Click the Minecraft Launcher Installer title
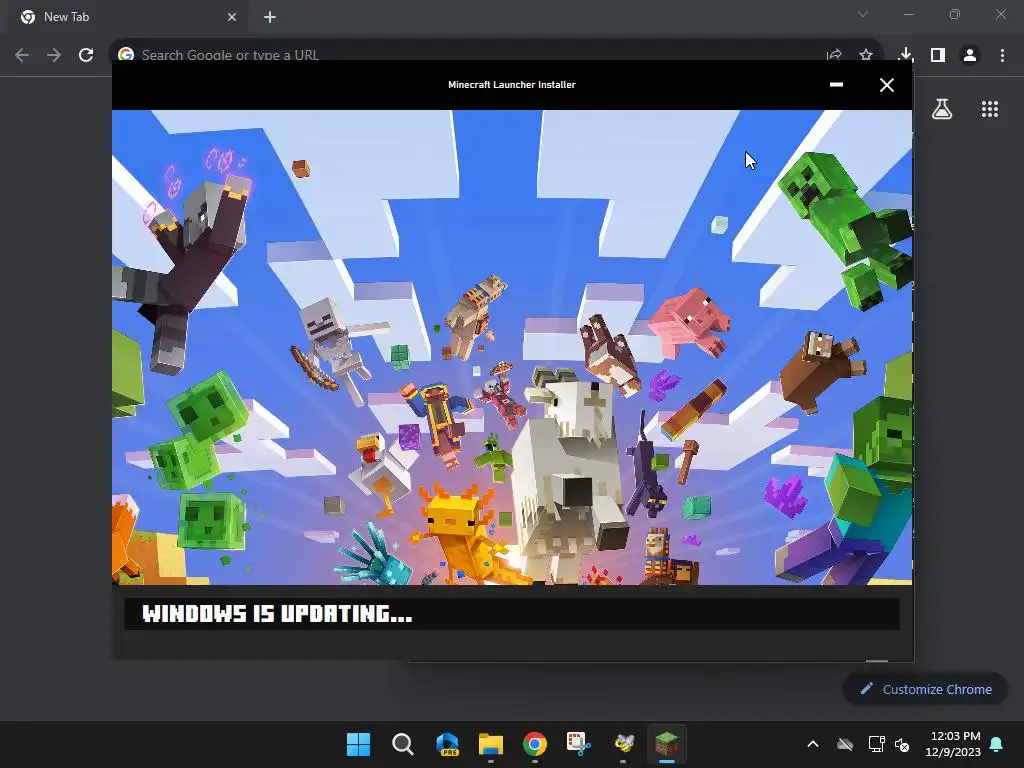 click(x=512, y=84)
